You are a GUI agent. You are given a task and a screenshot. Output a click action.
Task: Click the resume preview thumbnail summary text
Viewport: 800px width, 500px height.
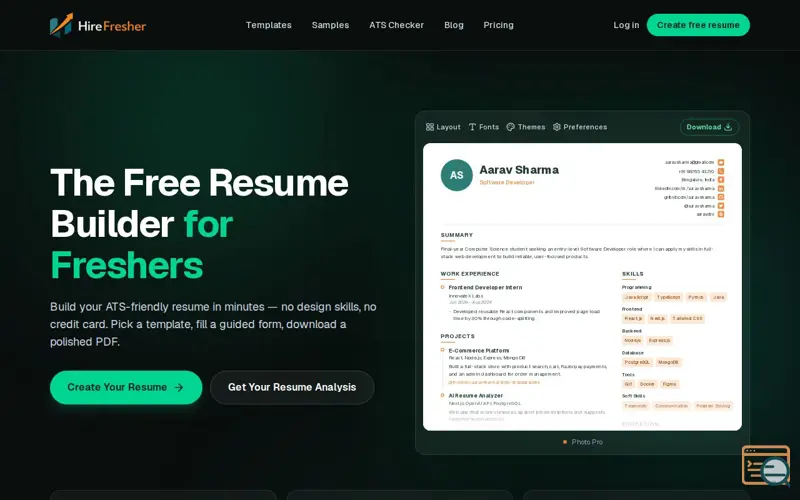pyautogui.click(x=577, y=253)
